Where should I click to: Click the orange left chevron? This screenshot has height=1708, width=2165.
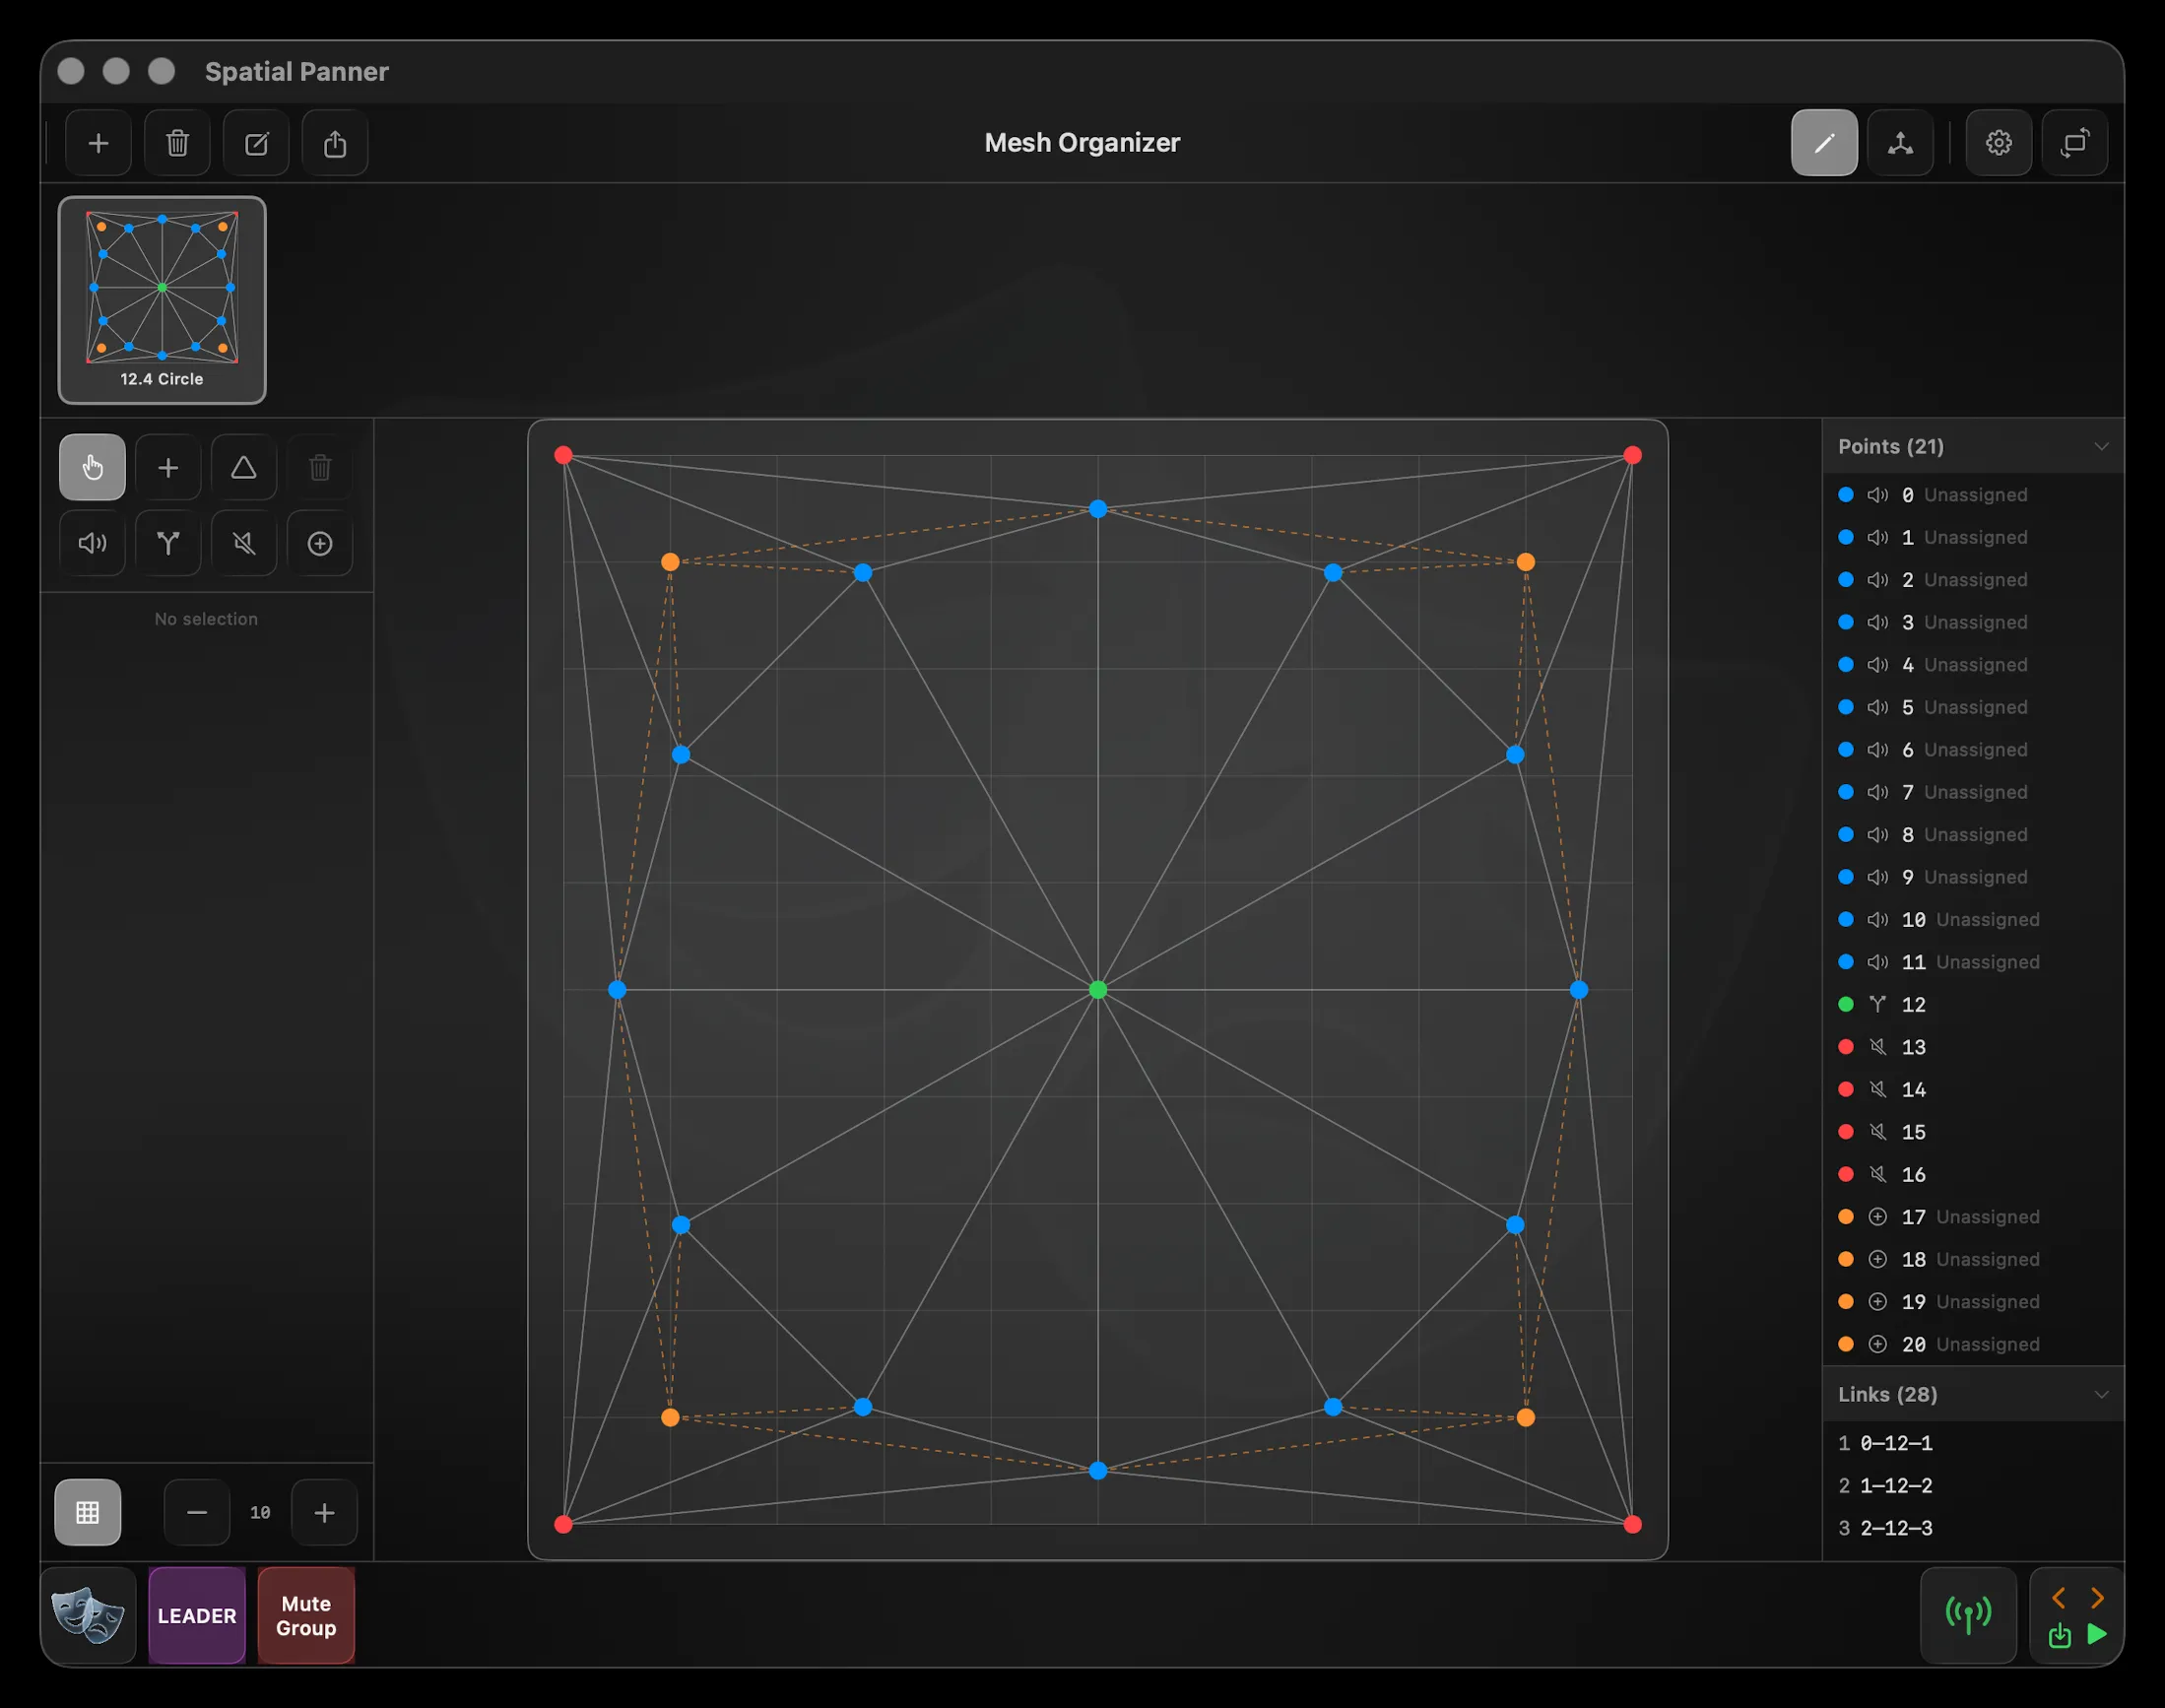click(2058, 1598)
